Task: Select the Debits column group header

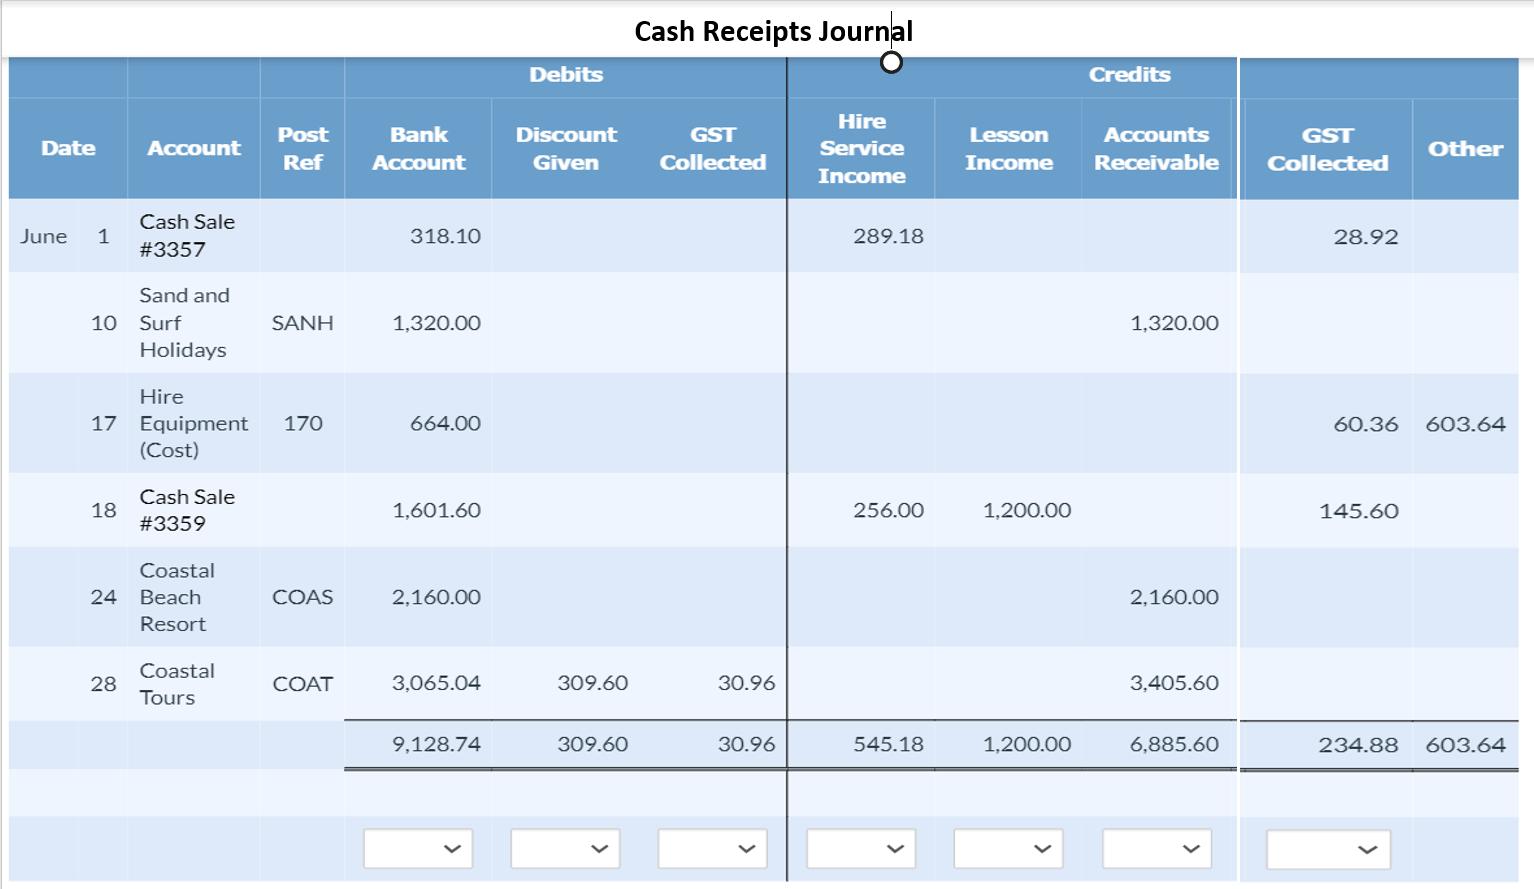Action: coord(566,74)
